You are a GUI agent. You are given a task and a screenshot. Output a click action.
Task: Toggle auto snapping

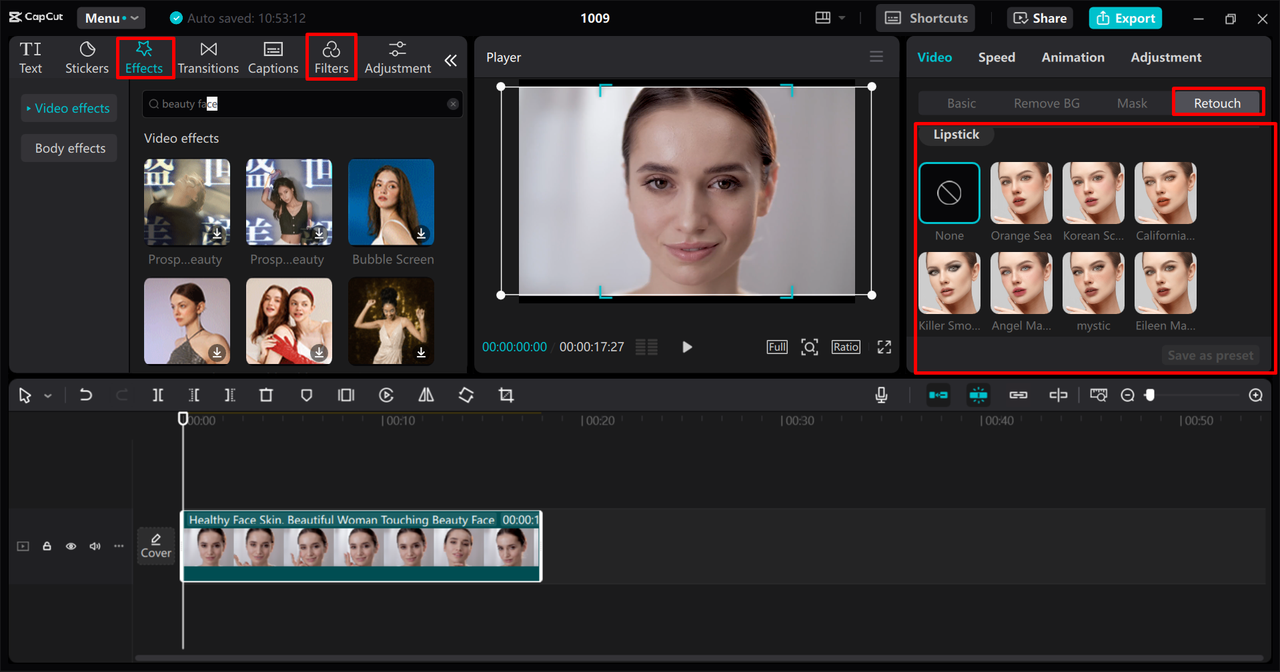[978, 395]
